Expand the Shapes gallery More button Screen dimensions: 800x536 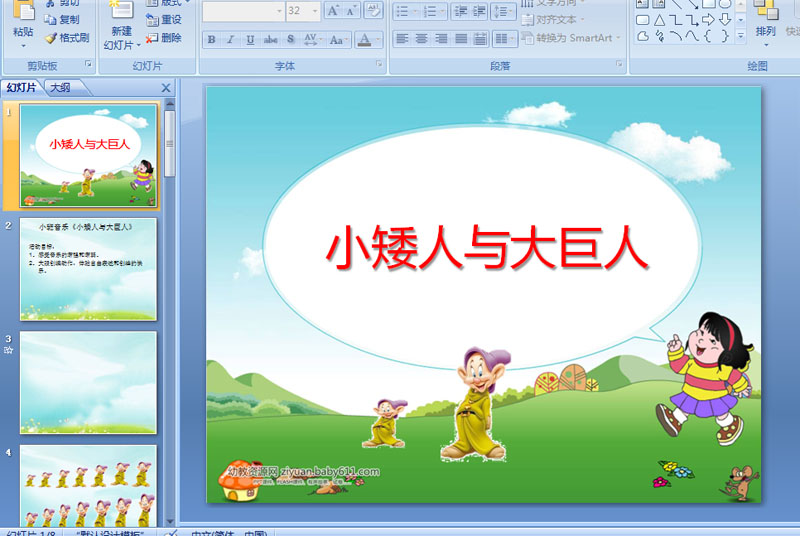(741, 36)
